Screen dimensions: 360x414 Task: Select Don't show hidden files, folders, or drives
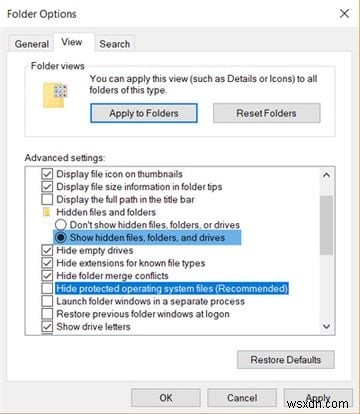pyautogui.click(x=61, y=225)
